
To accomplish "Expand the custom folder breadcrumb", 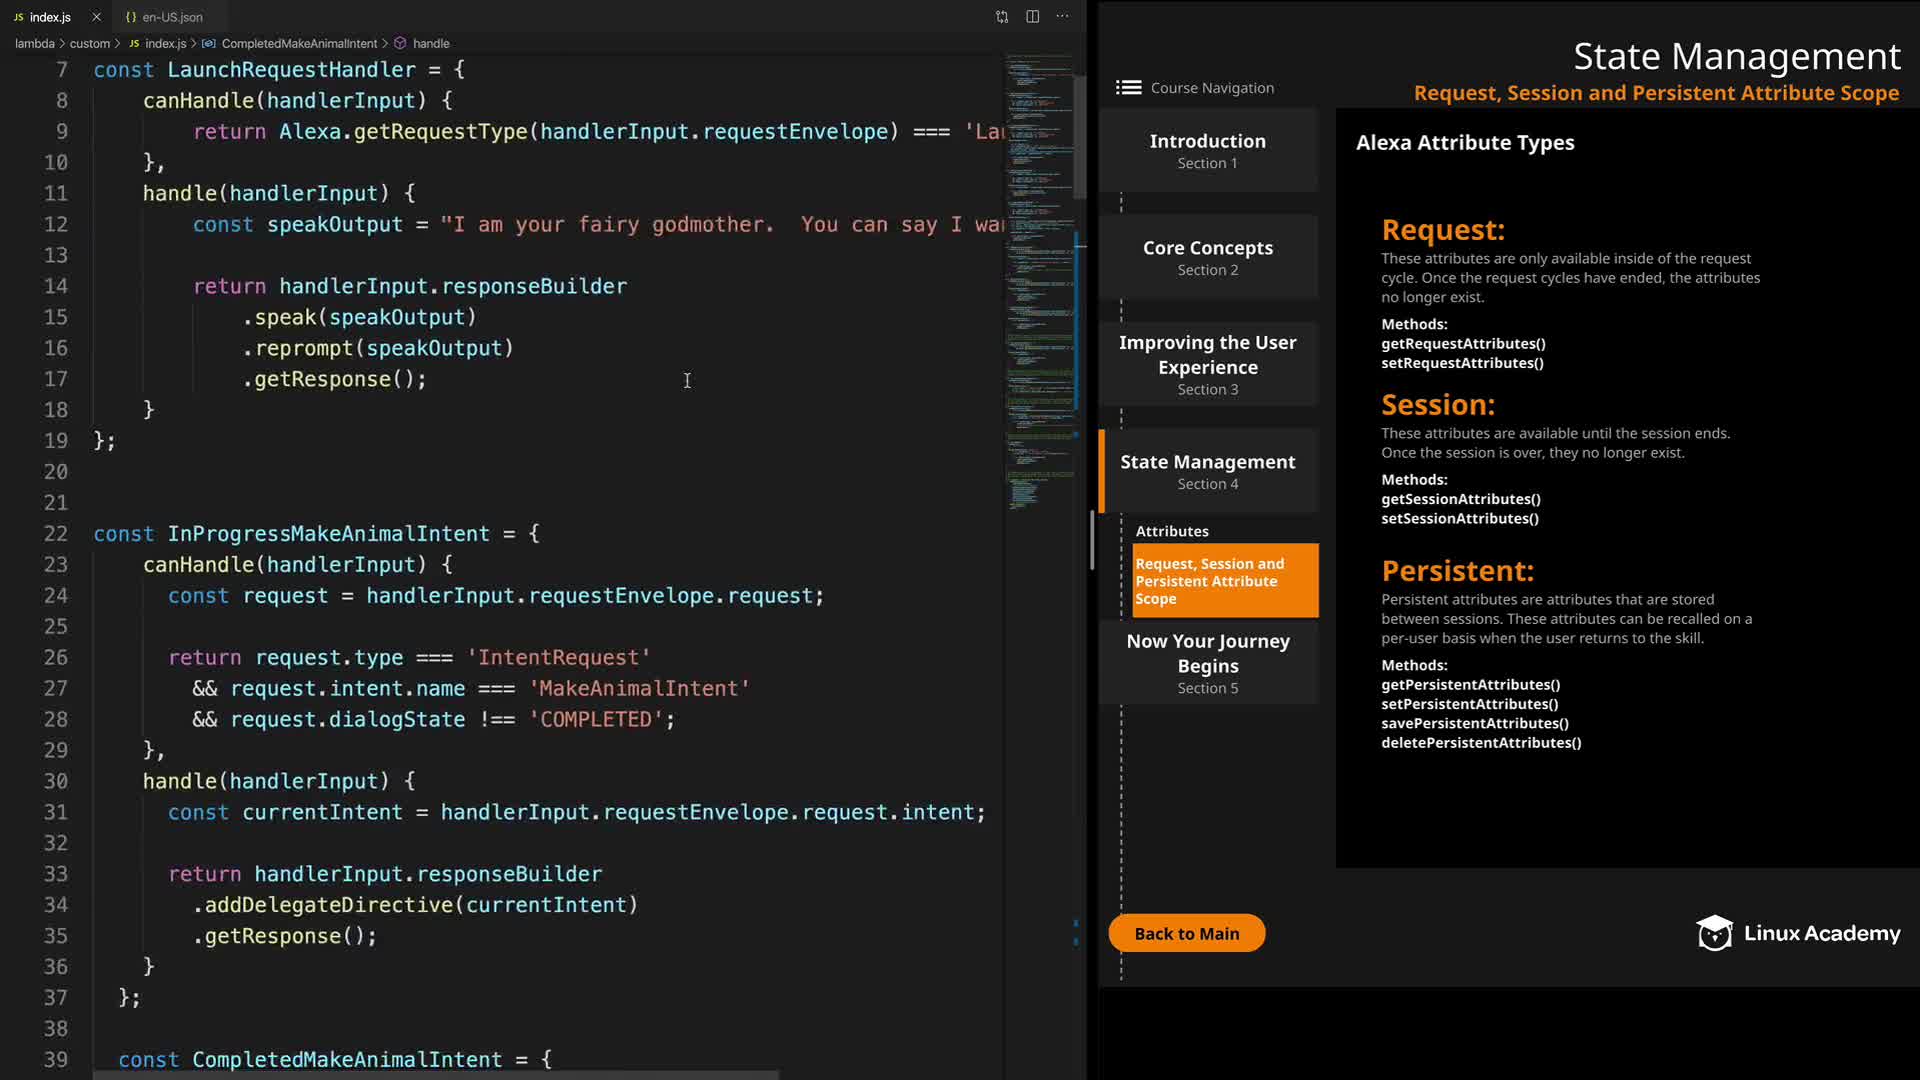I will pyautogui.click(x=89, y=44).
